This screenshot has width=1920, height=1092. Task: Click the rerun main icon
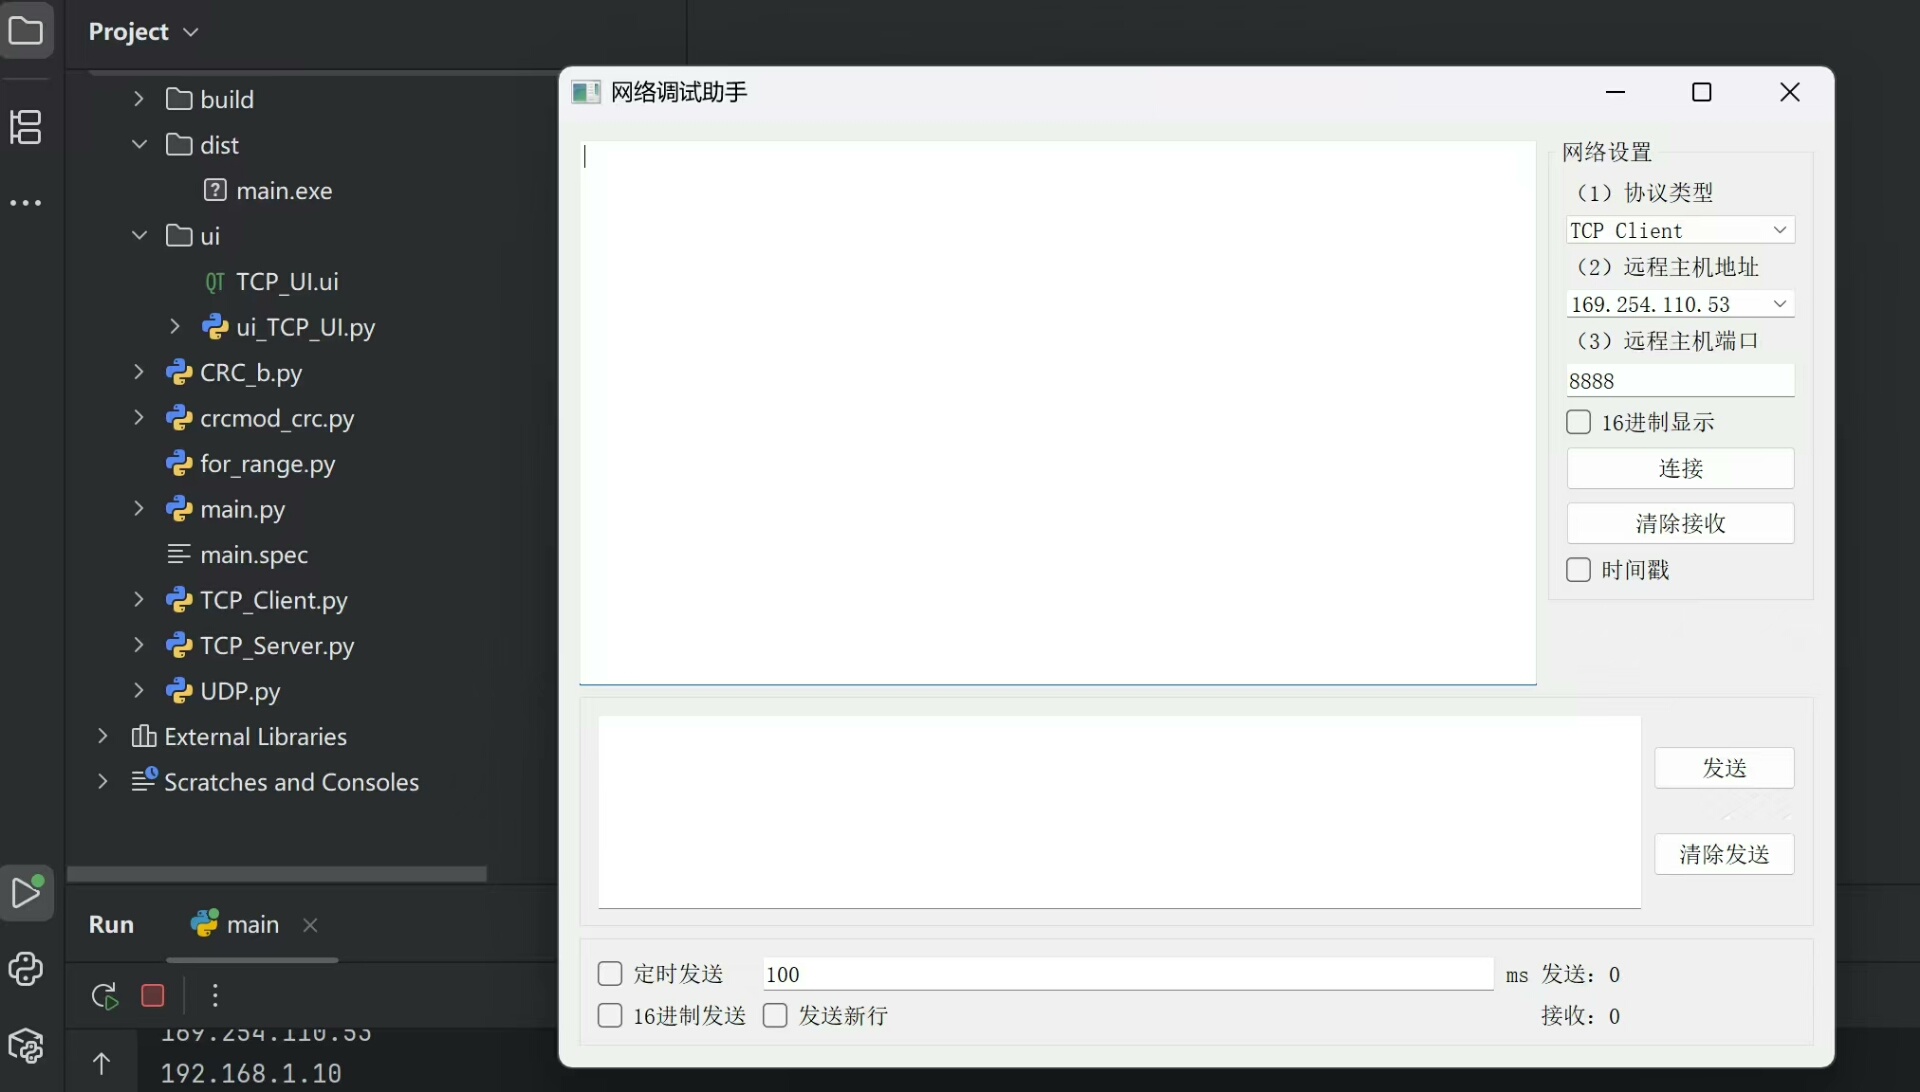pyautogui.click(x=104, y=995)
